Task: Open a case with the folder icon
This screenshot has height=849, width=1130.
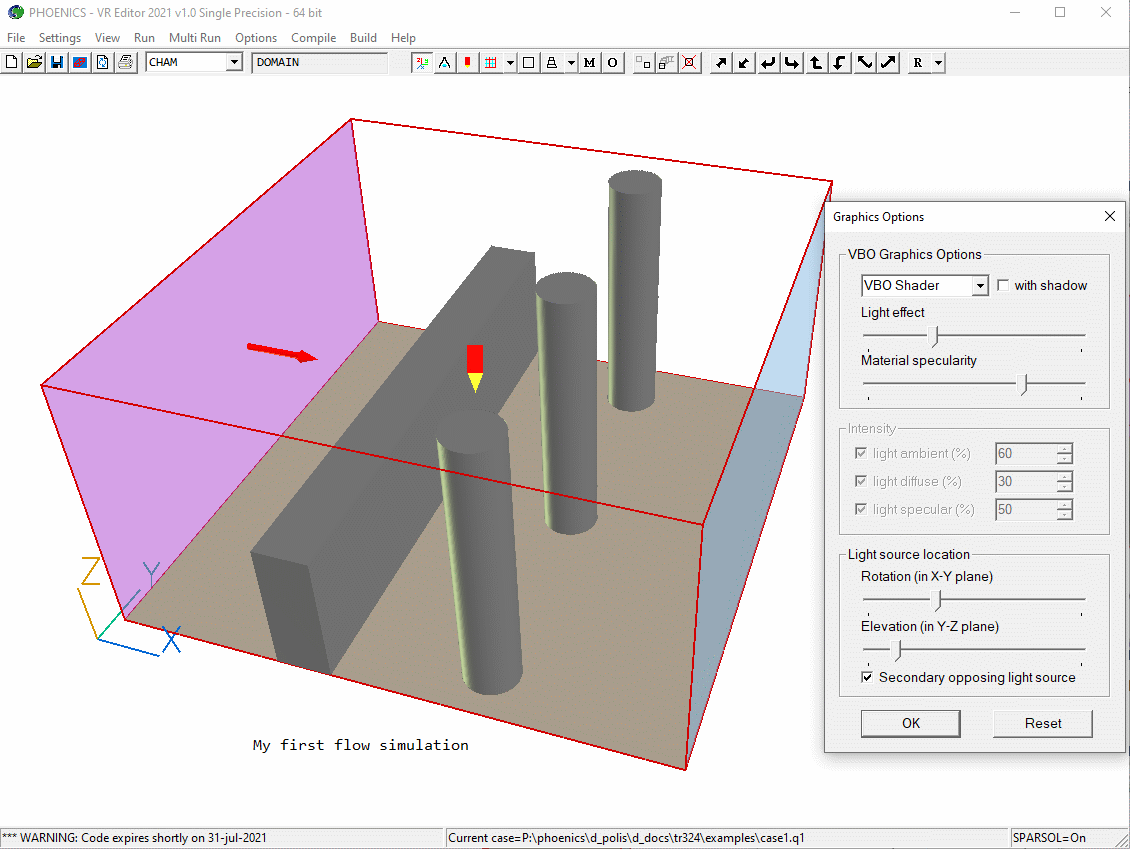Action: [34, 63]
